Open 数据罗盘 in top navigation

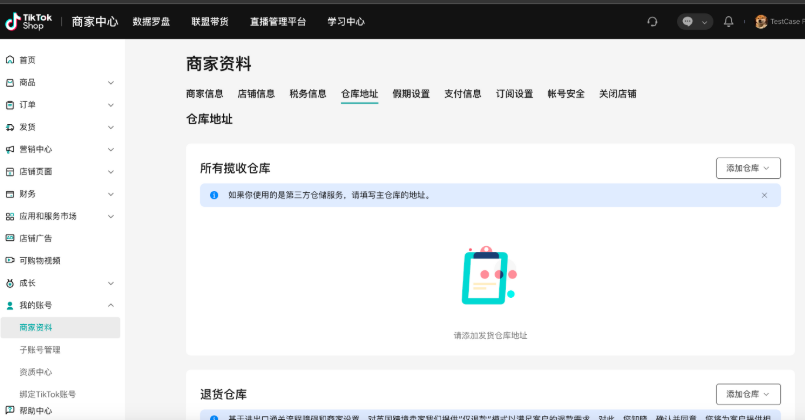tap(151, 22)
